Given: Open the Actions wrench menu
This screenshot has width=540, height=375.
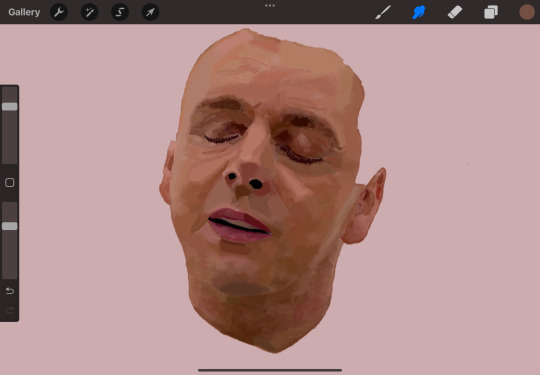Looking at the screenshot, I should pyautogui.click(x=59, y=12).
